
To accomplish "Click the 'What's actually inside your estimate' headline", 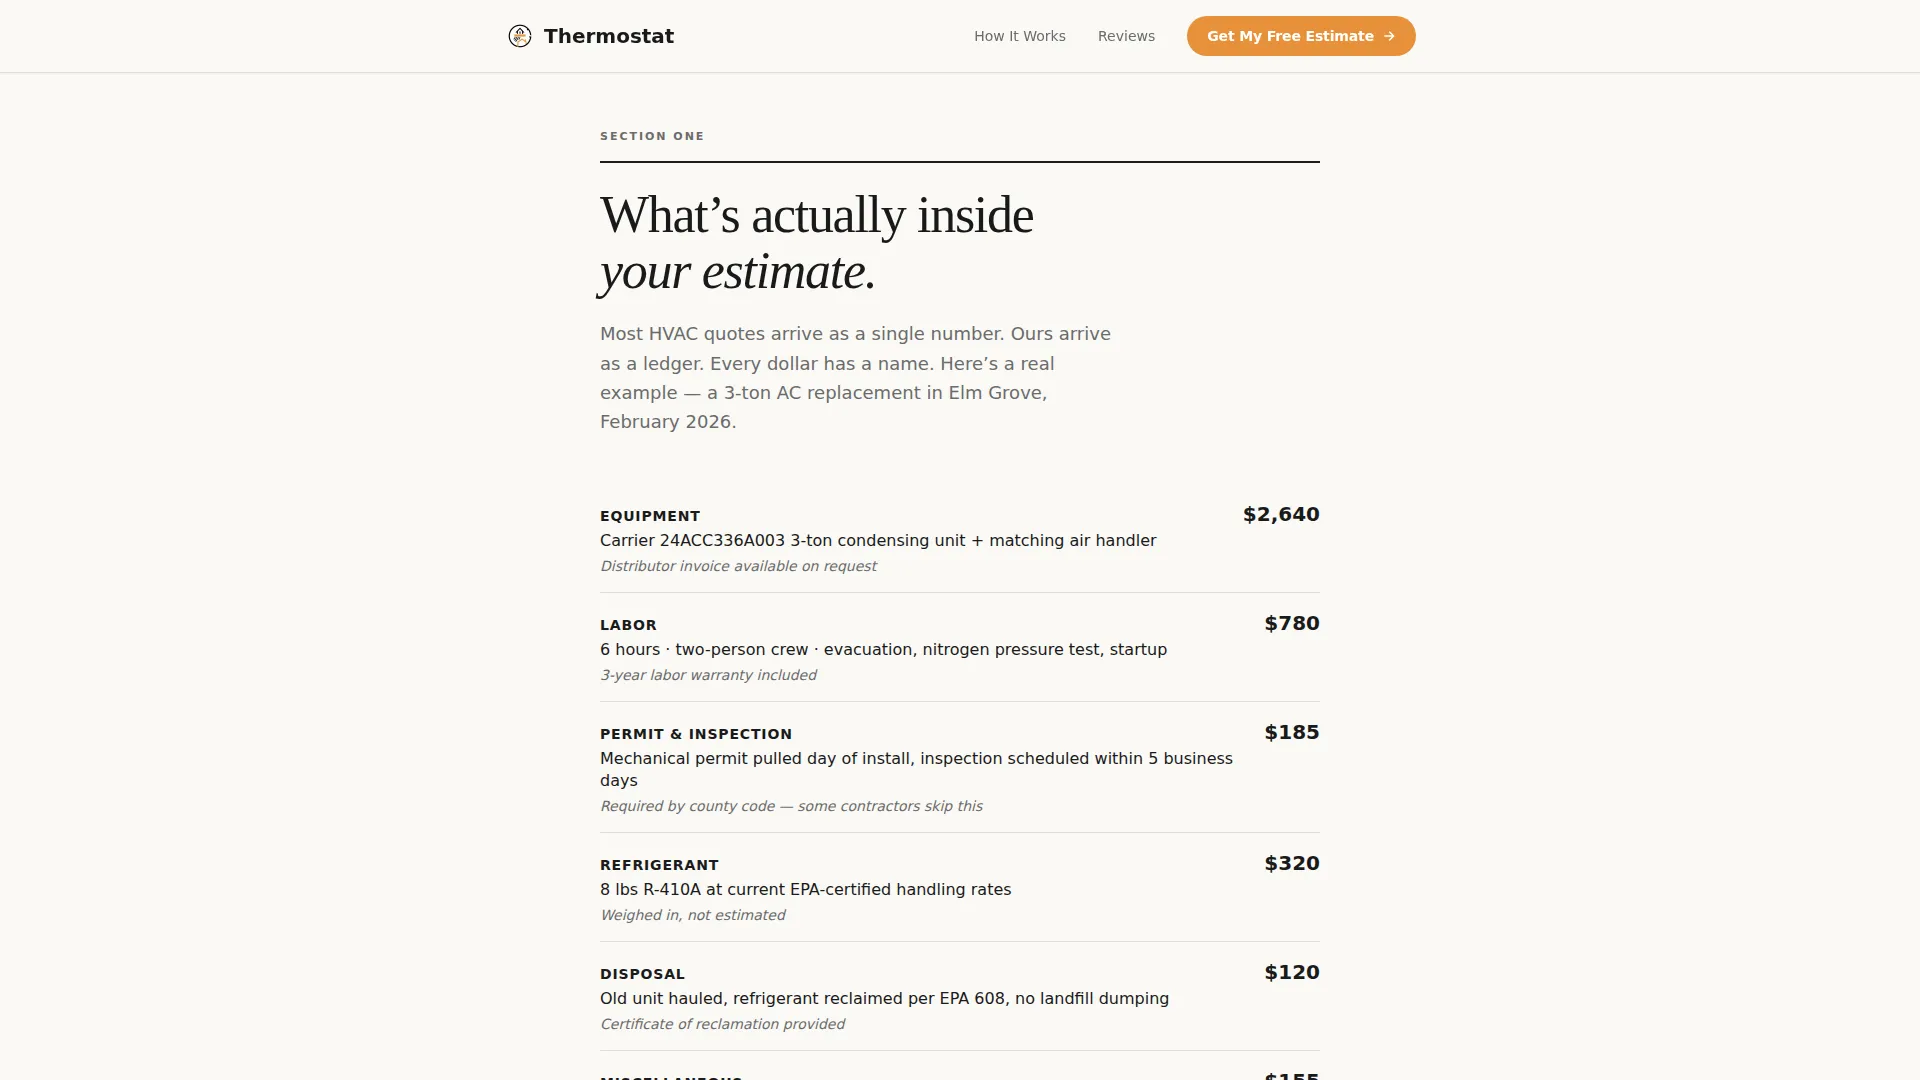I will tap(817, 243).
